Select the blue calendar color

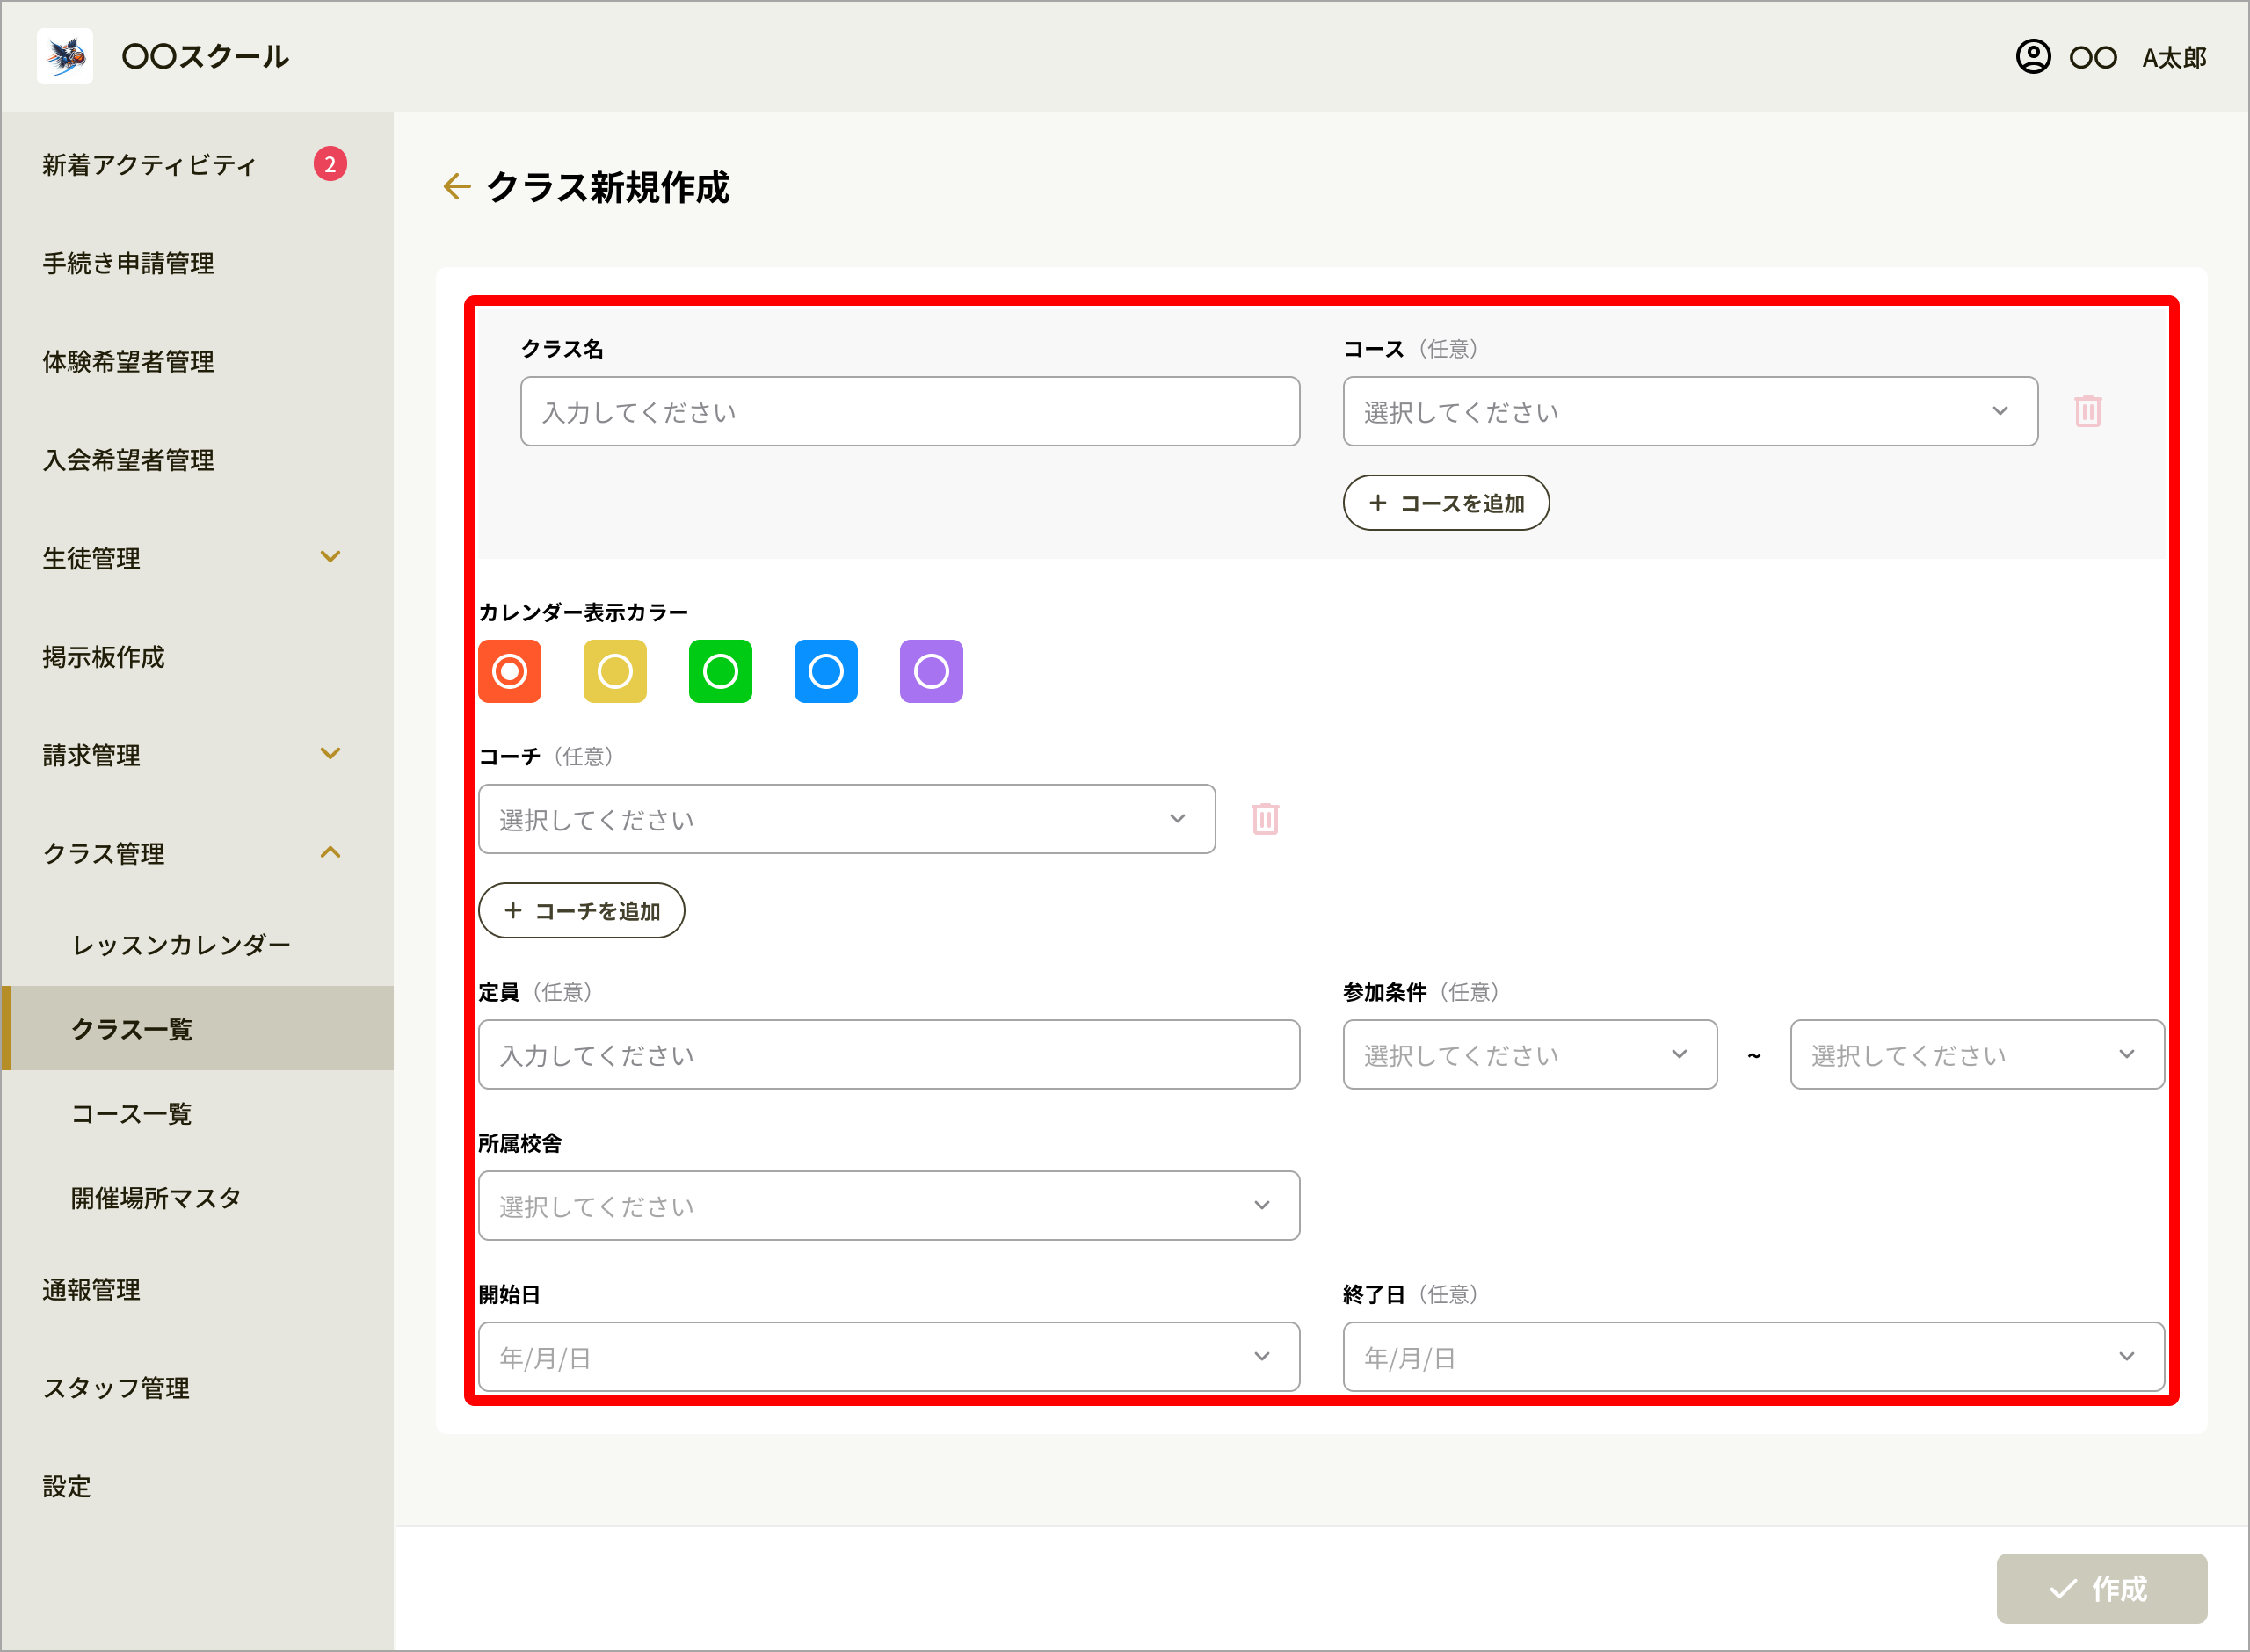(826, 672)
